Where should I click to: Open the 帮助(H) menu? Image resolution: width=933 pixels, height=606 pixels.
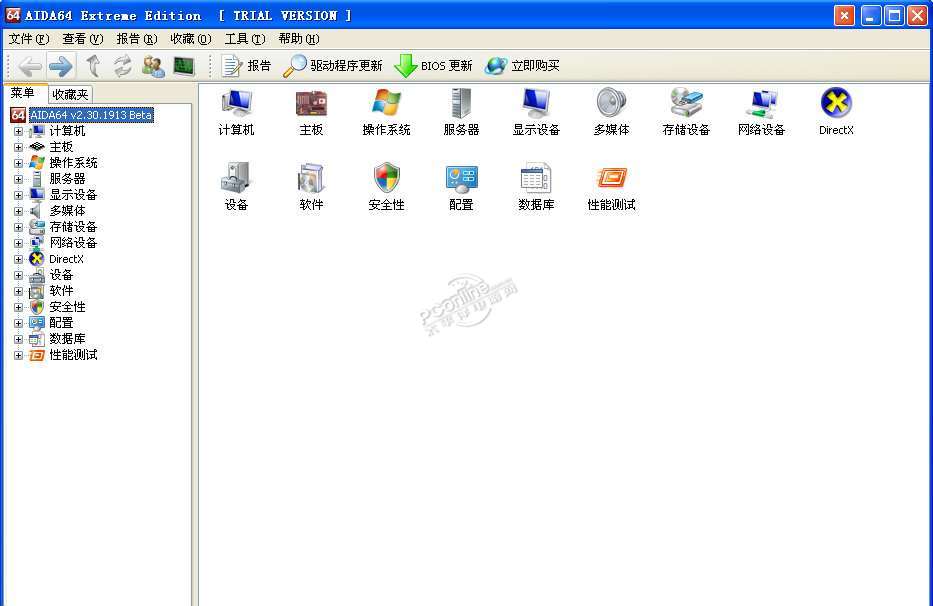point(299,39)
